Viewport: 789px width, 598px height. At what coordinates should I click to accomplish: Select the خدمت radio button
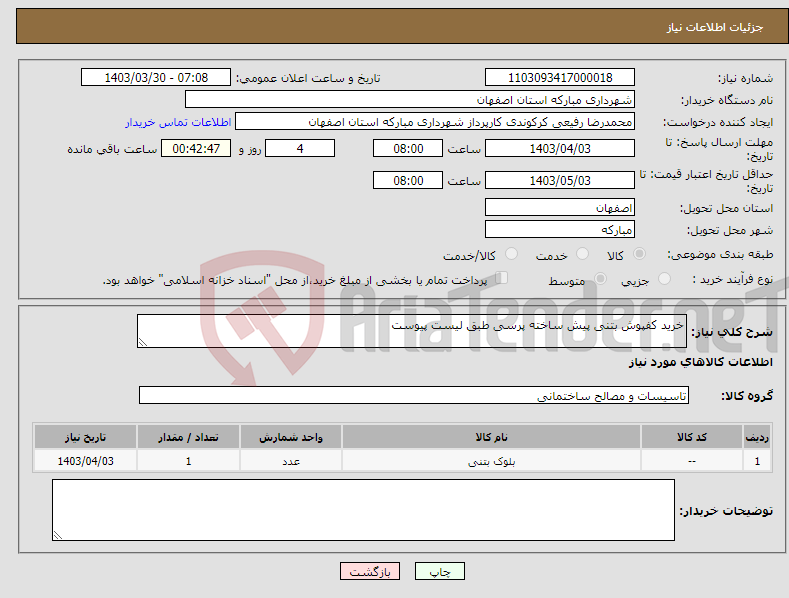pos(582,254)
